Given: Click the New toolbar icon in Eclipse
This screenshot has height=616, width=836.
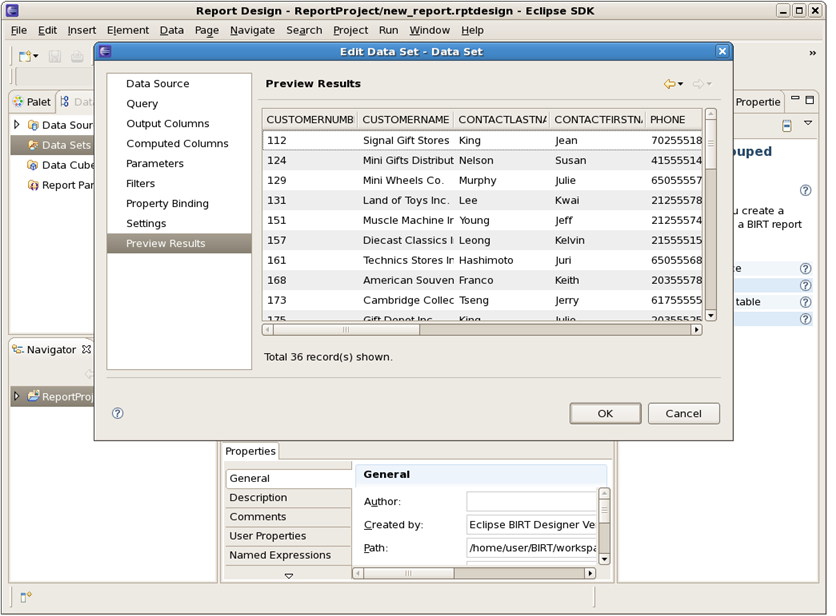Looking at the screenshot, I should click(x=25, y=56).
